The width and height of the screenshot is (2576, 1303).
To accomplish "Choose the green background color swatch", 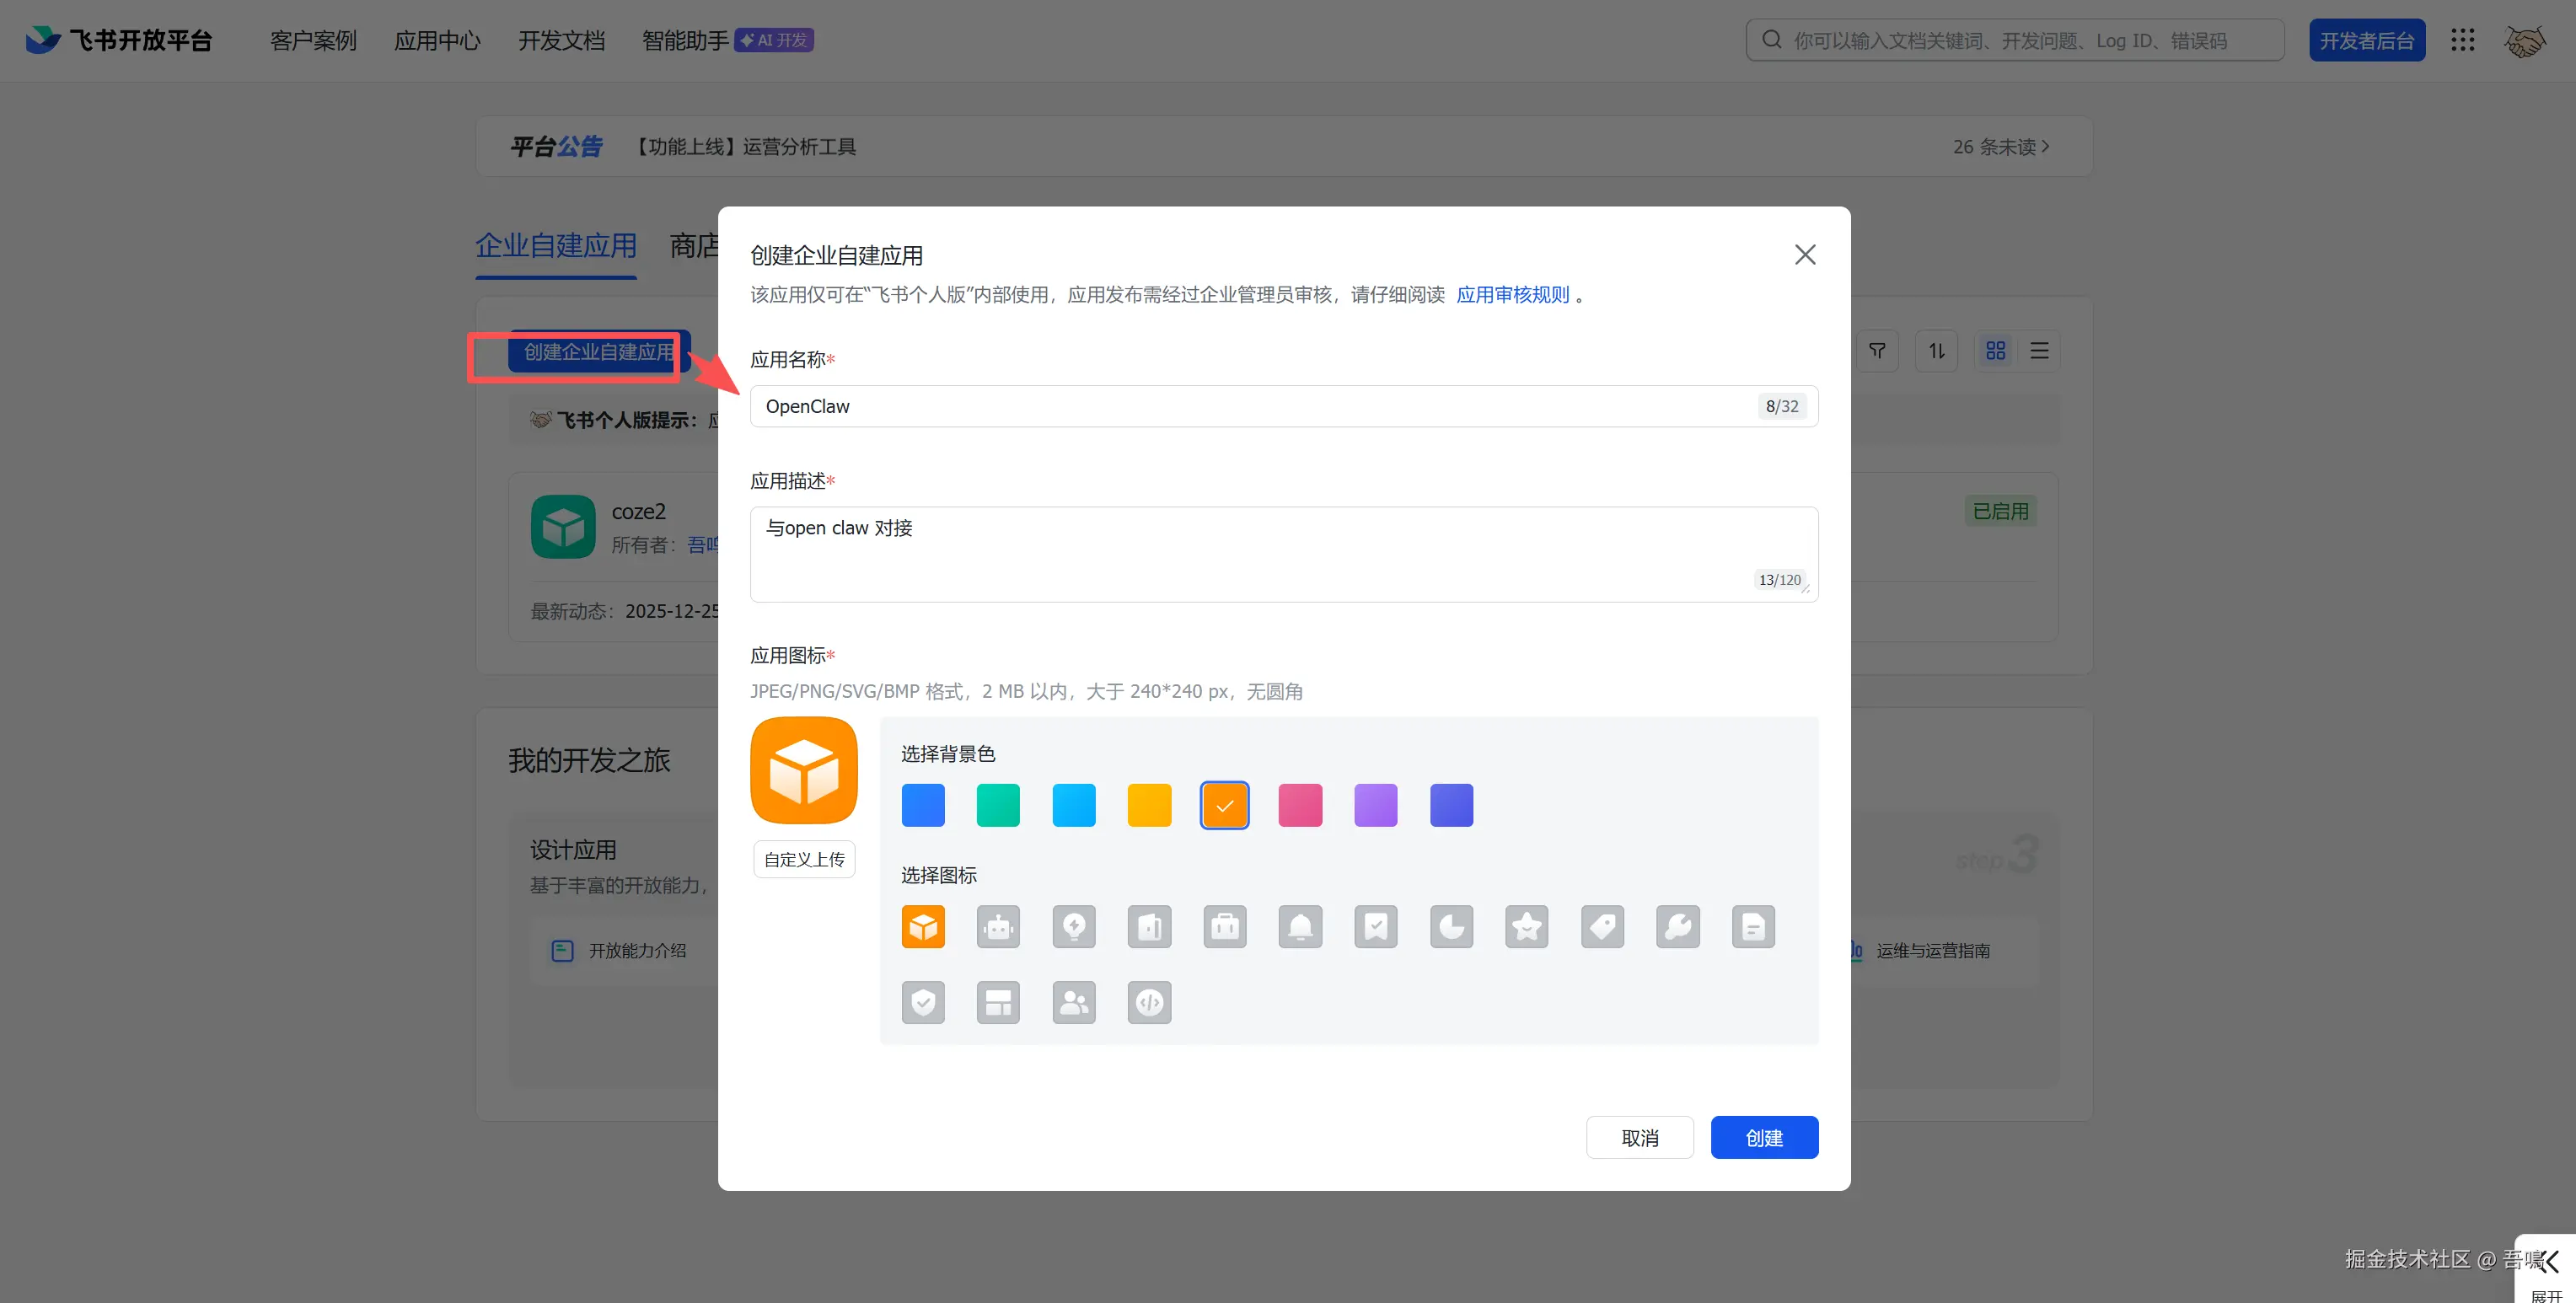I will 998,805.
